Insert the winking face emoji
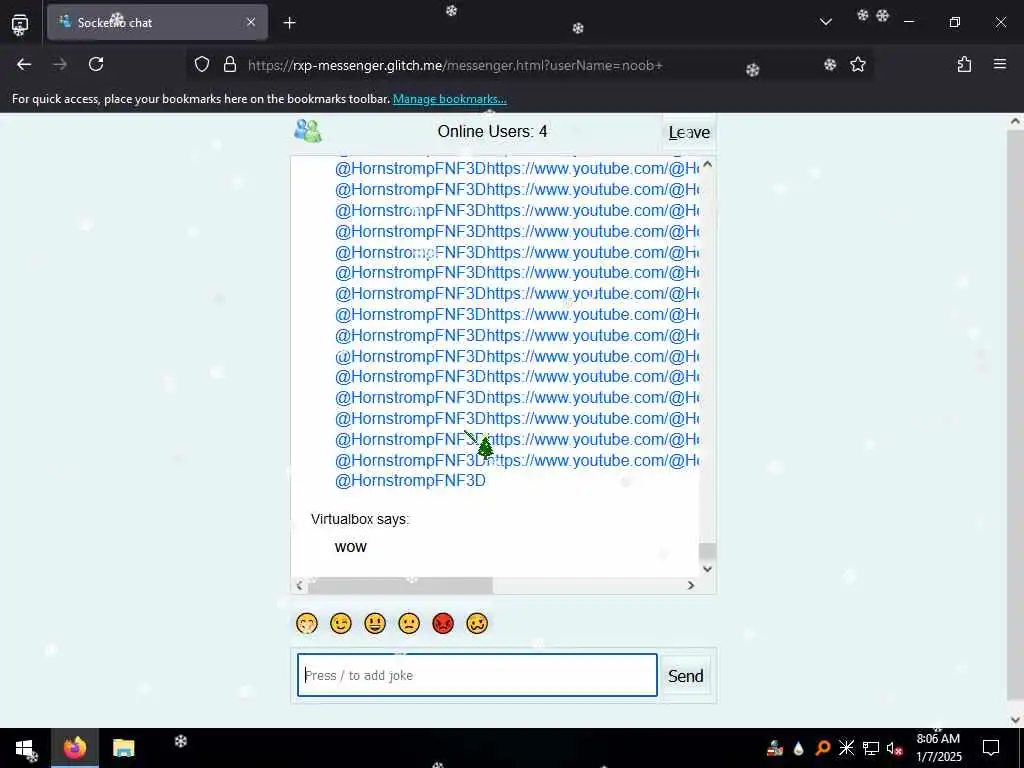Viewport: 1024px width, 768px height. [x=341, y=623]
